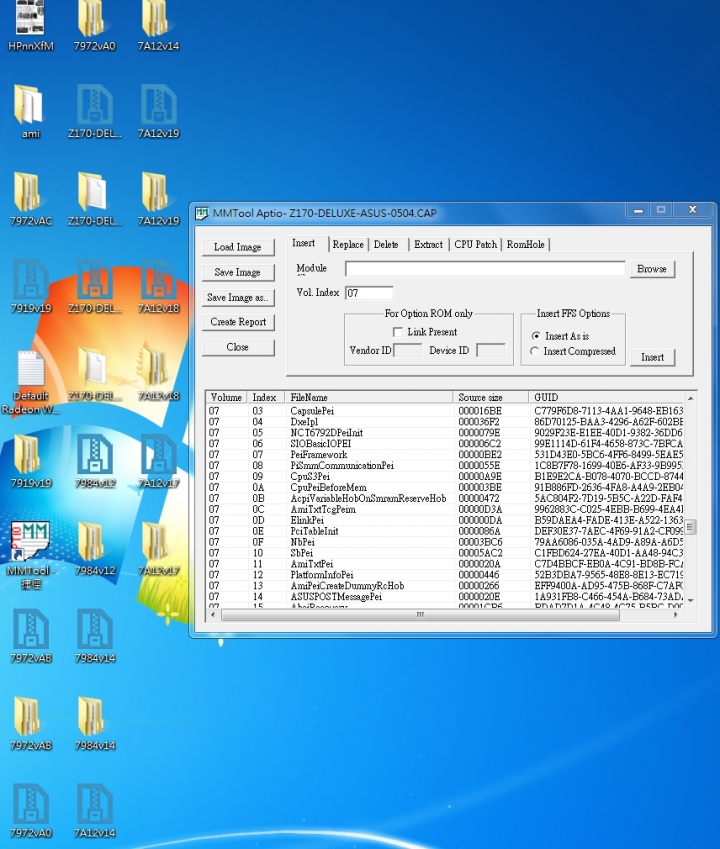This screenshot has height=849, width=720.
Task: Open the Extract tab
Action: pos(428,244)
